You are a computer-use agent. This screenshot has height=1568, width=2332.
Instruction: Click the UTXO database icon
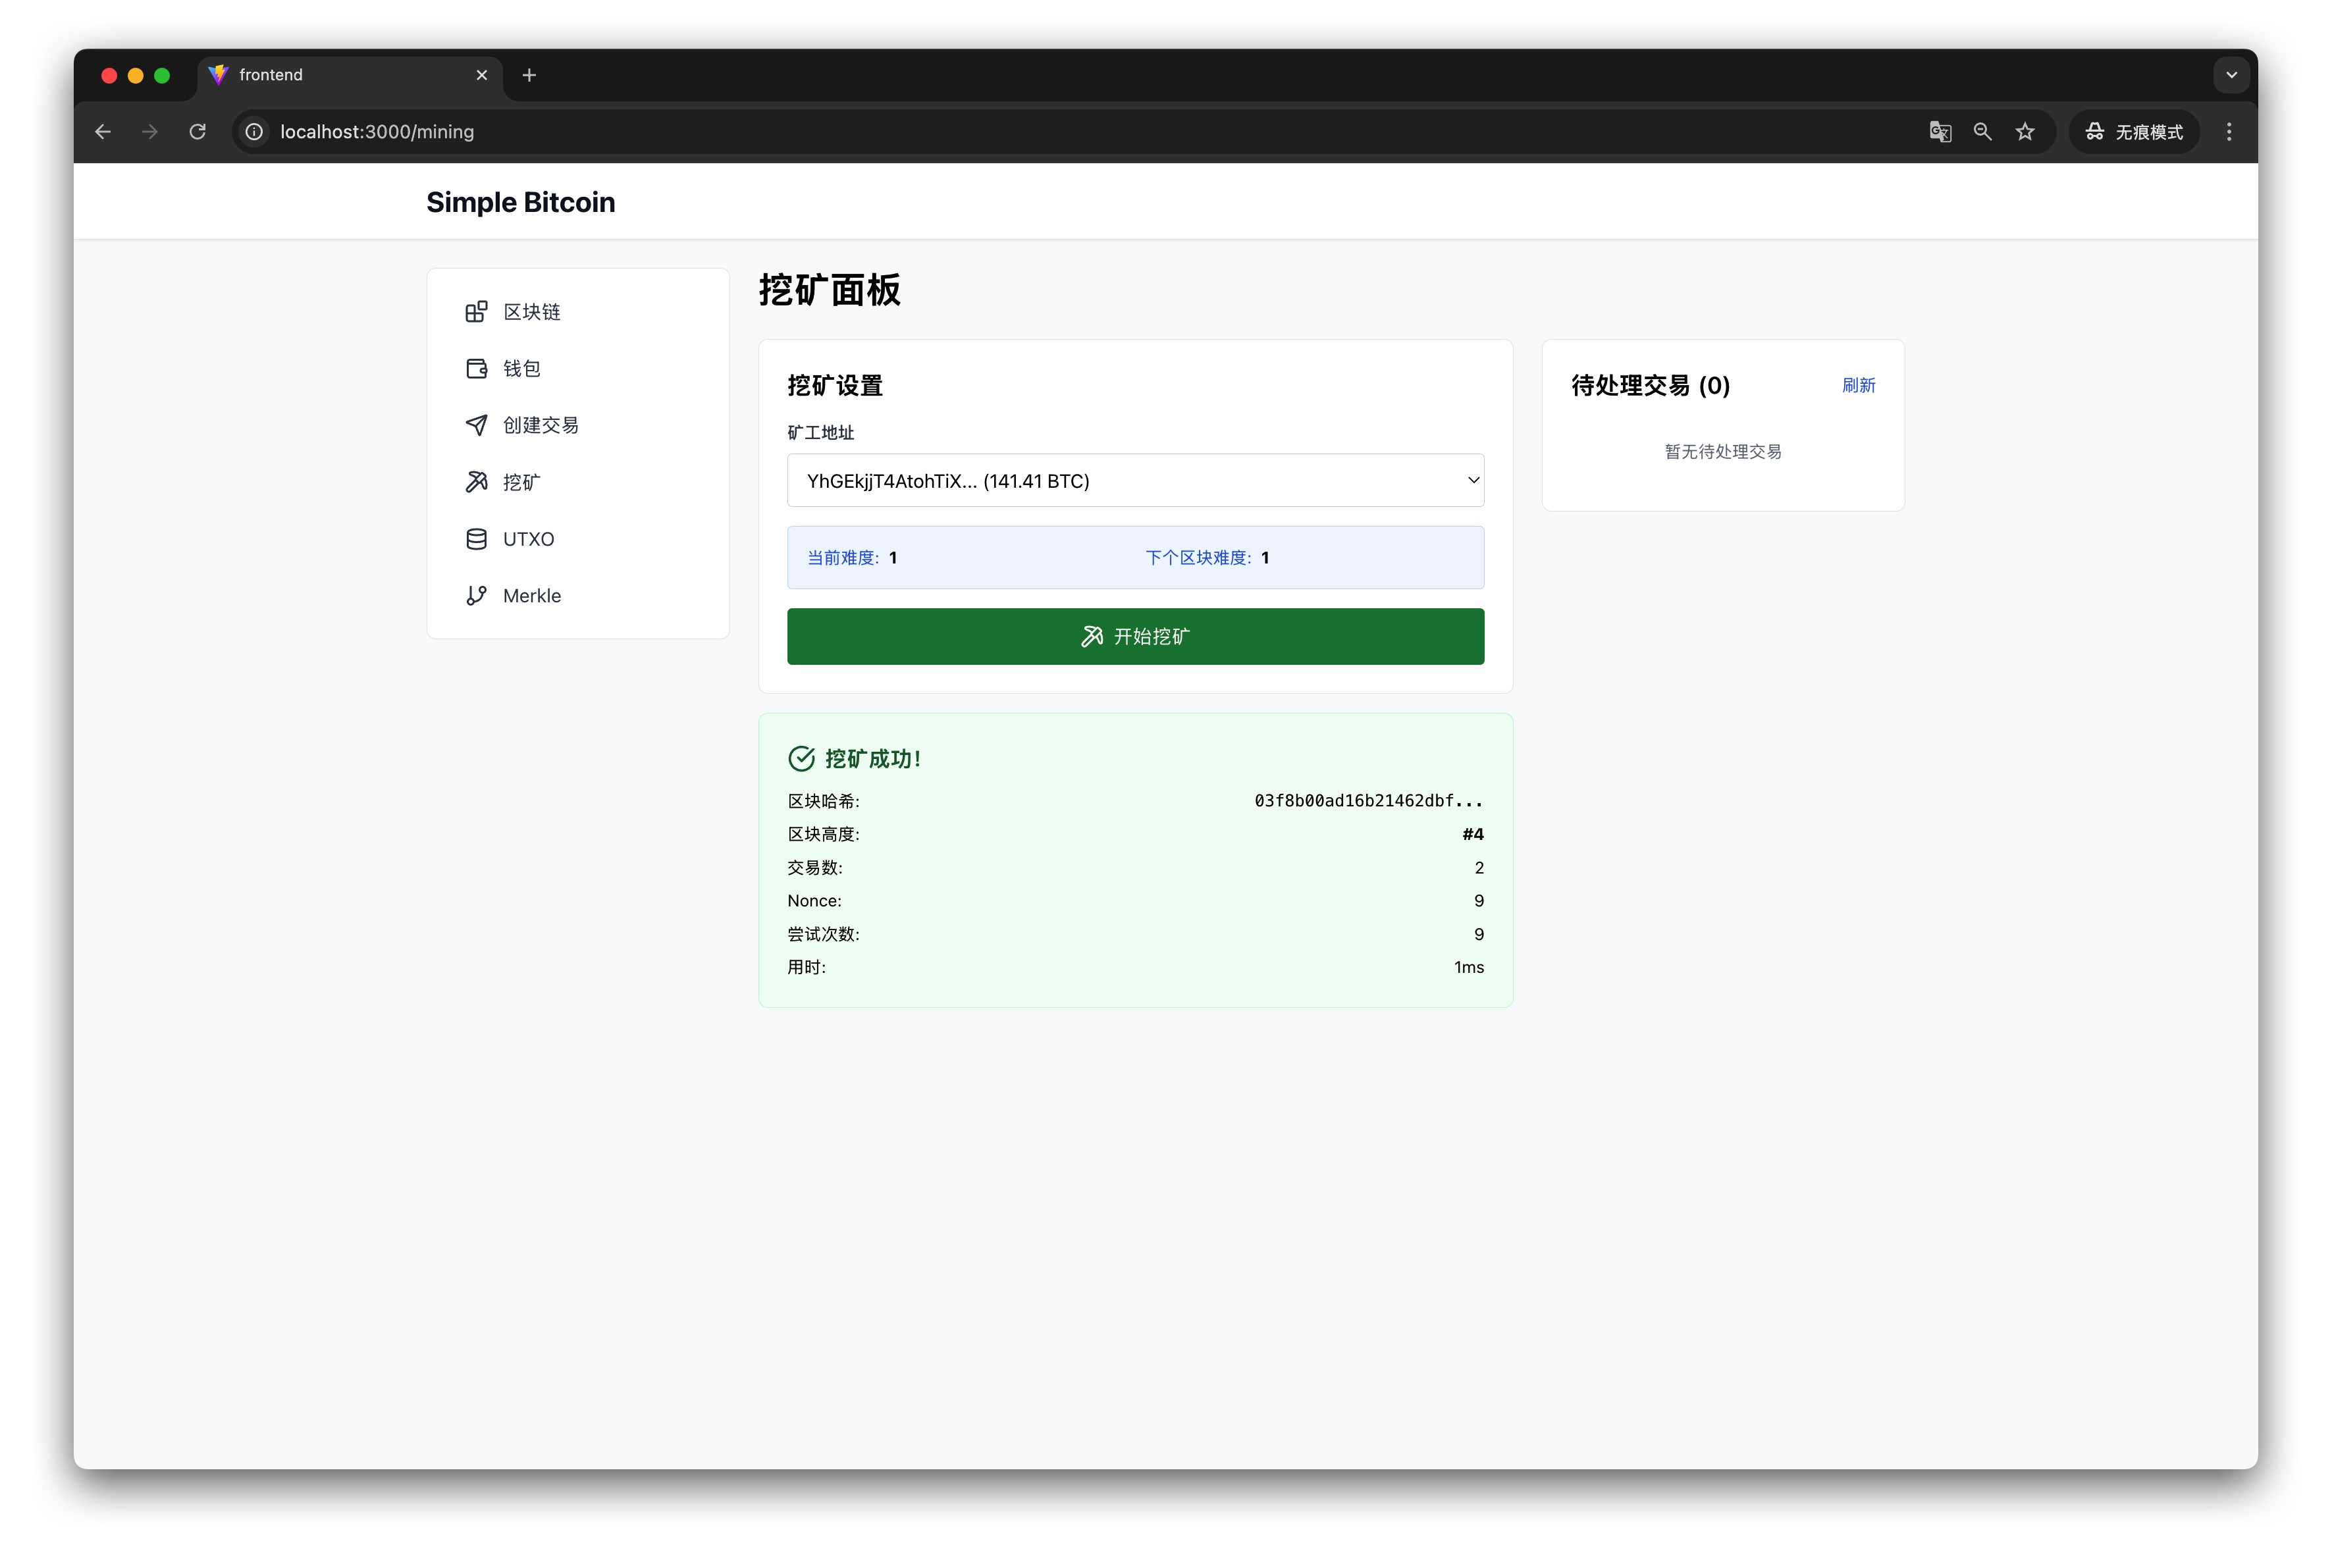pyautogui.click(x=476, y=539)
